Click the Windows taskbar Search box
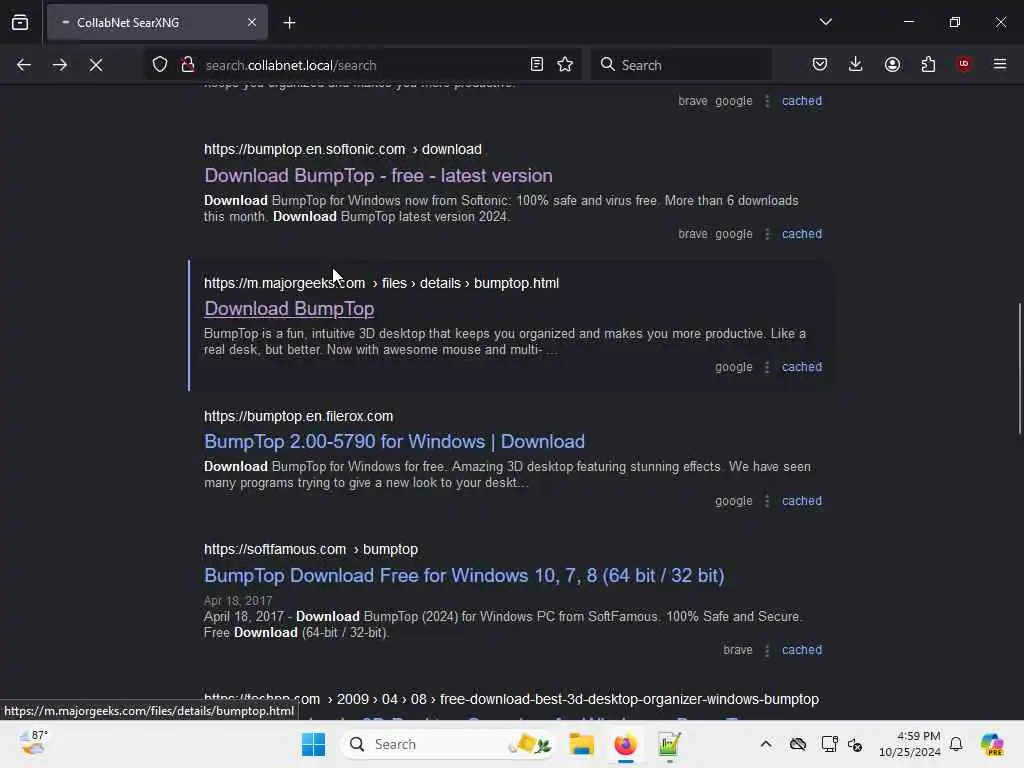This screenshot has width=1024, height=768. 448,744
